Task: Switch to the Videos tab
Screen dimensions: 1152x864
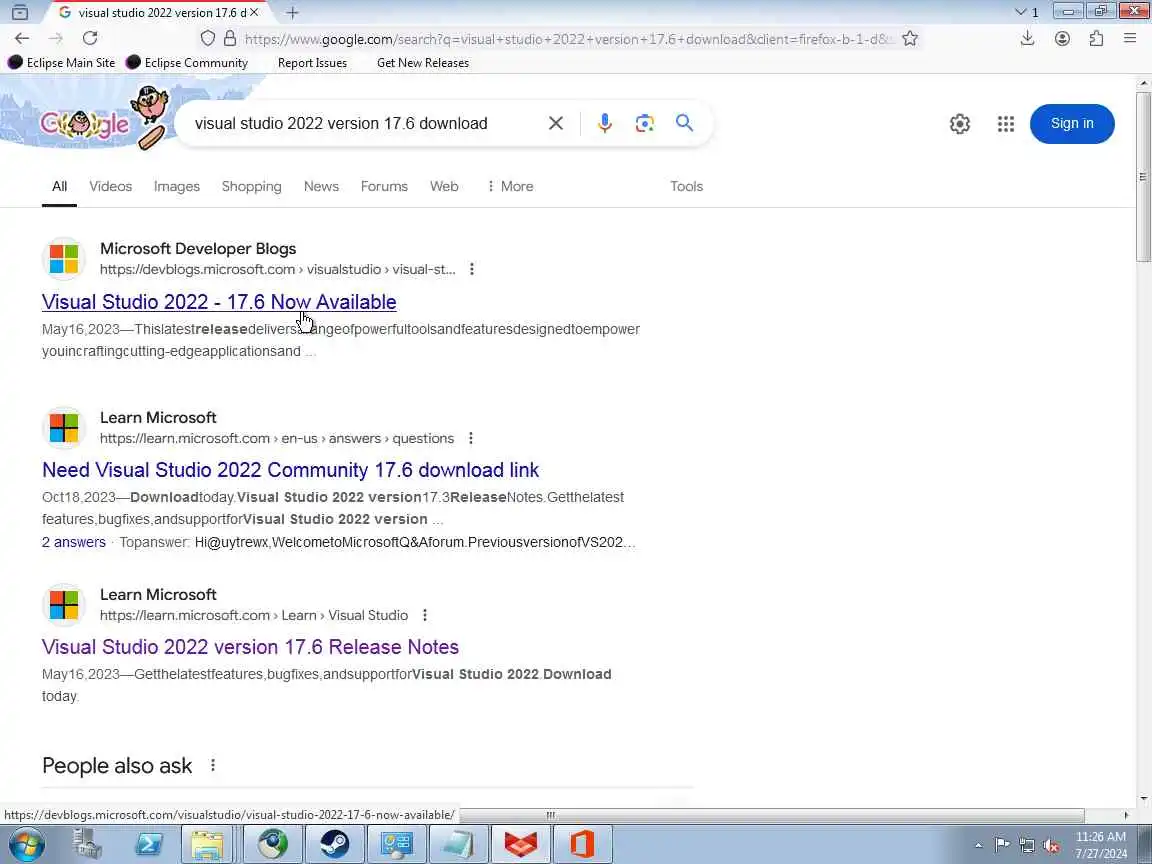Action: click(110, 187)
